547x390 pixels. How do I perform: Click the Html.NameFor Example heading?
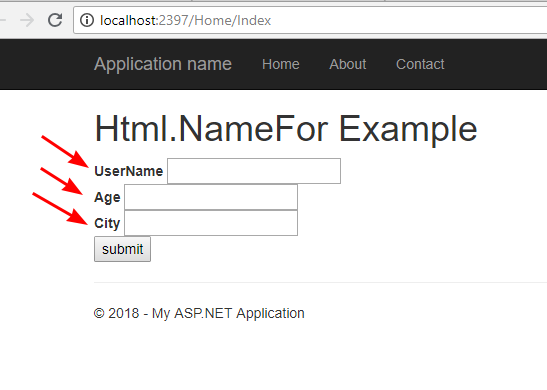click(286, 129)
